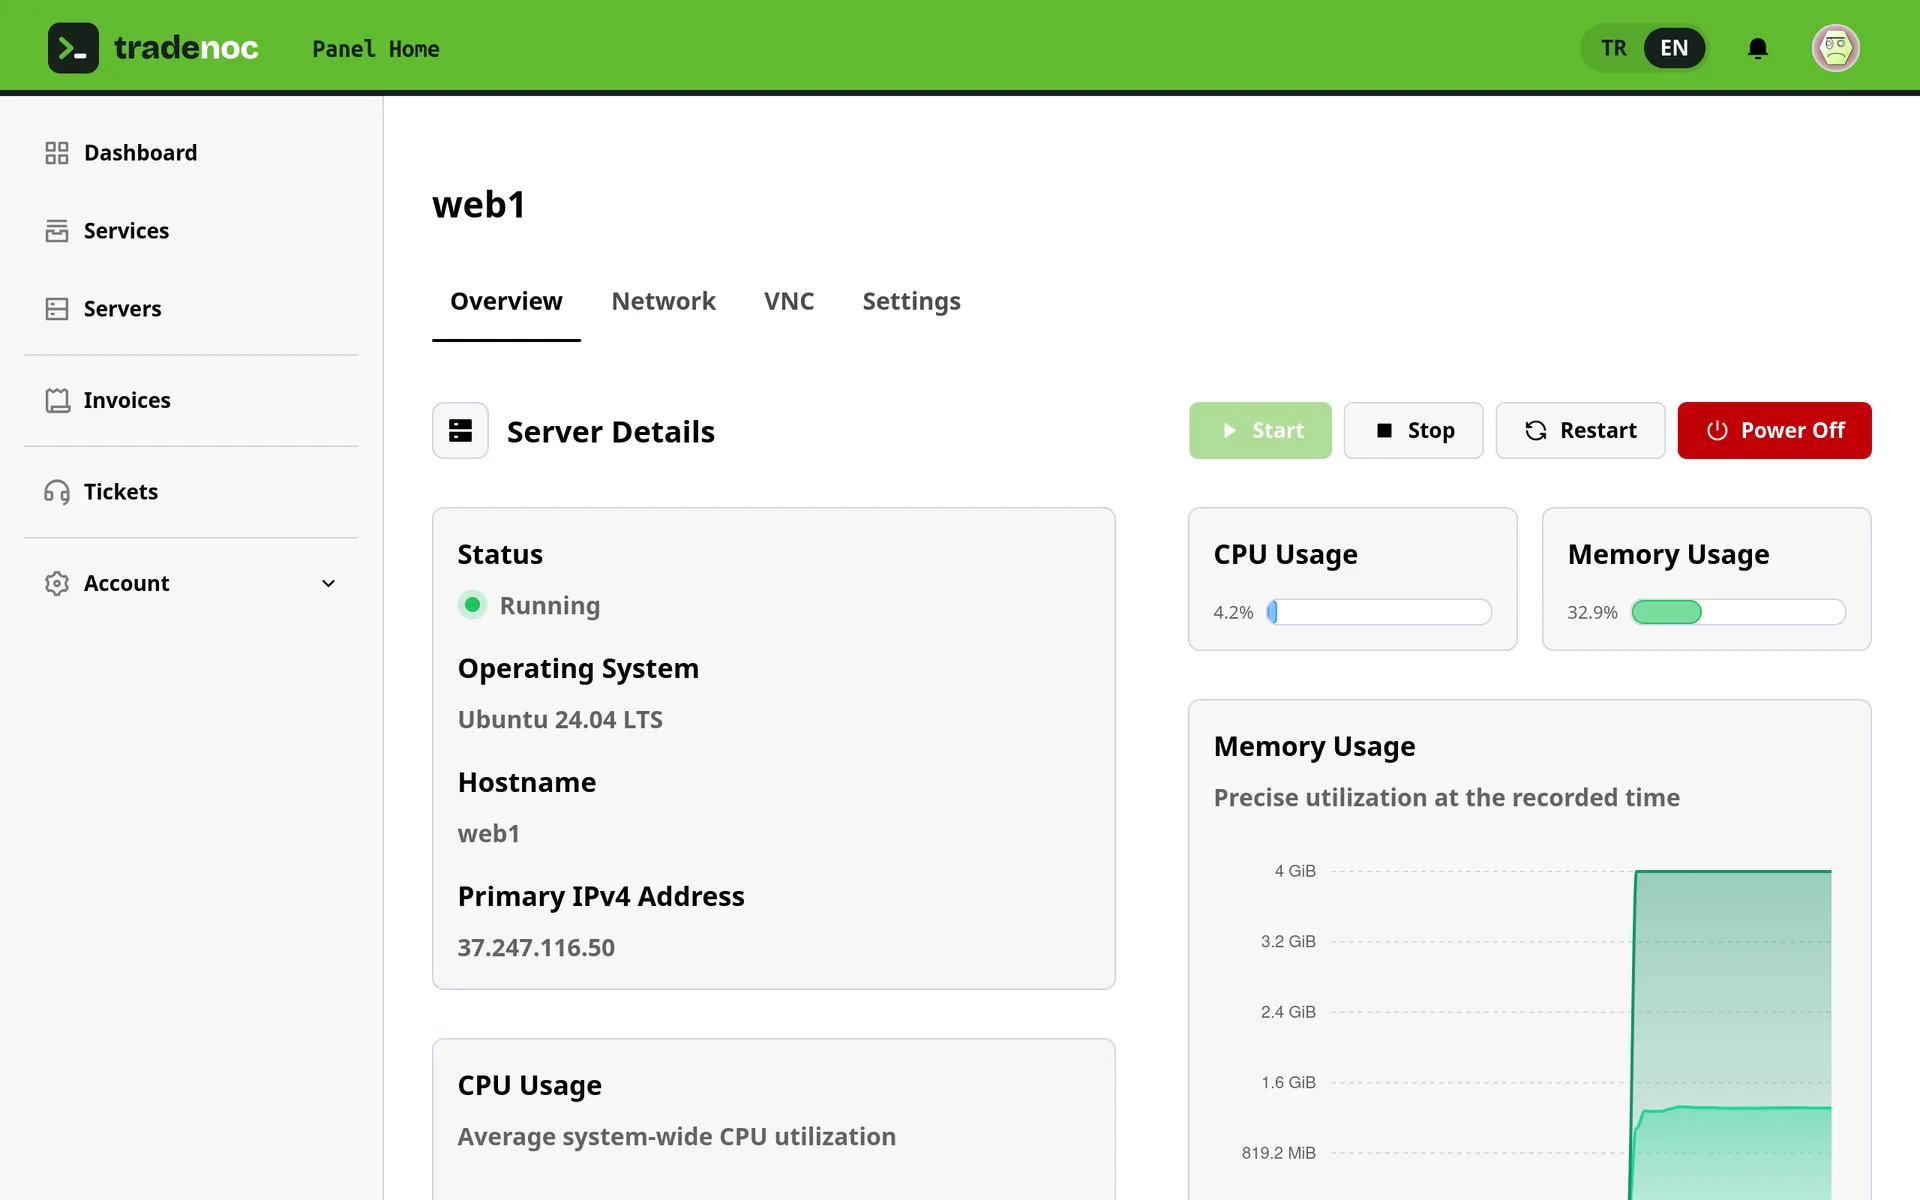Switch language to EN

tap(1674, 48)
